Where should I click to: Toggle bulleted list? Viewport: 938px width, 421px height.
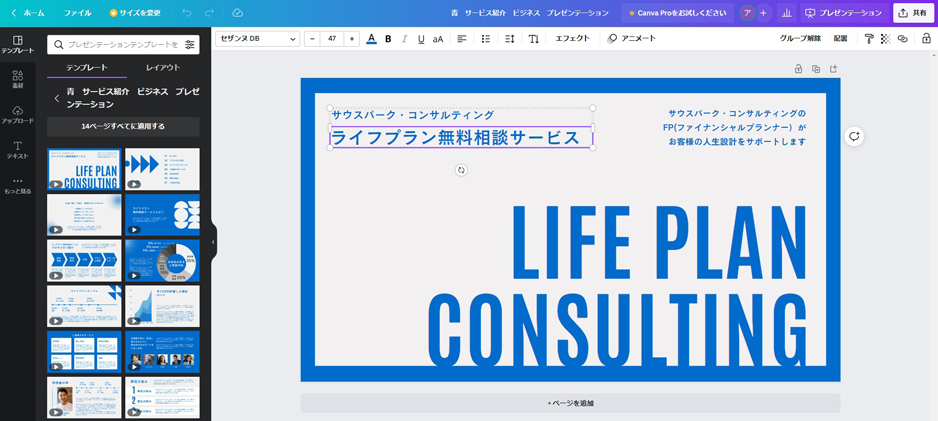486,38
